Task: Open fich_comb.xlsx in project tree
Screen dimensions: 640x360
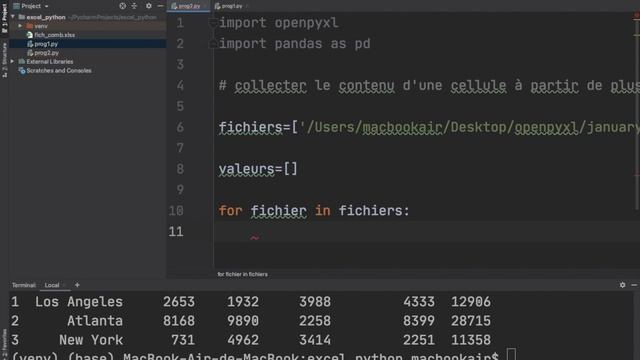Action: pyautogui.click(x=54, y=35)
